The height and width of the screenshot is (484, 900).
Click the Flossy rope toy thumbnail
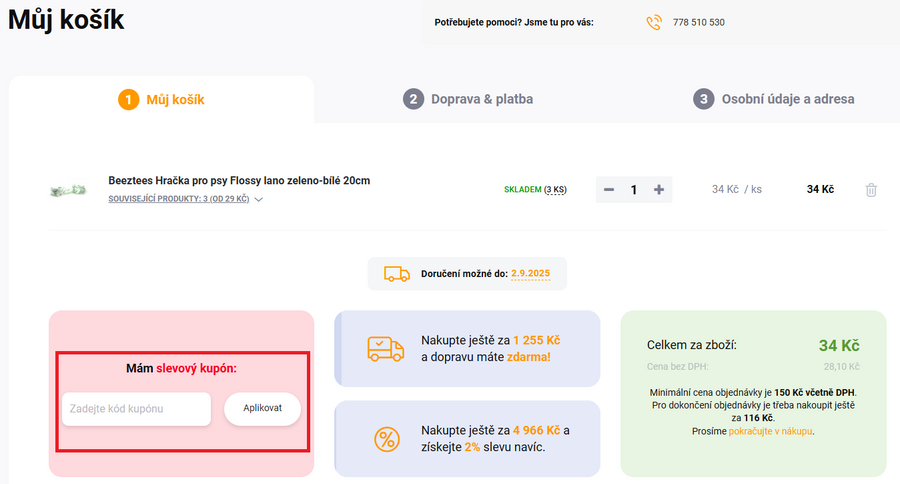click(x=69, y=190)
